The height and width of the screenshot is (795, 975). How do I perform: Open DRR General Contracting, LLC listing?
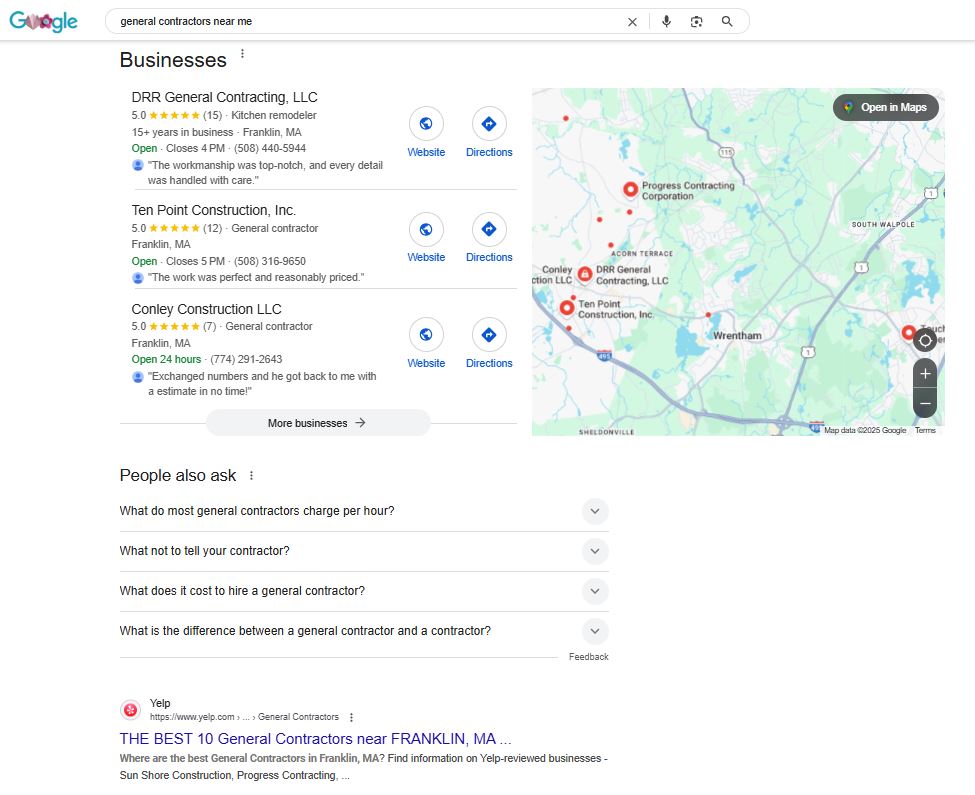[224, 98]
